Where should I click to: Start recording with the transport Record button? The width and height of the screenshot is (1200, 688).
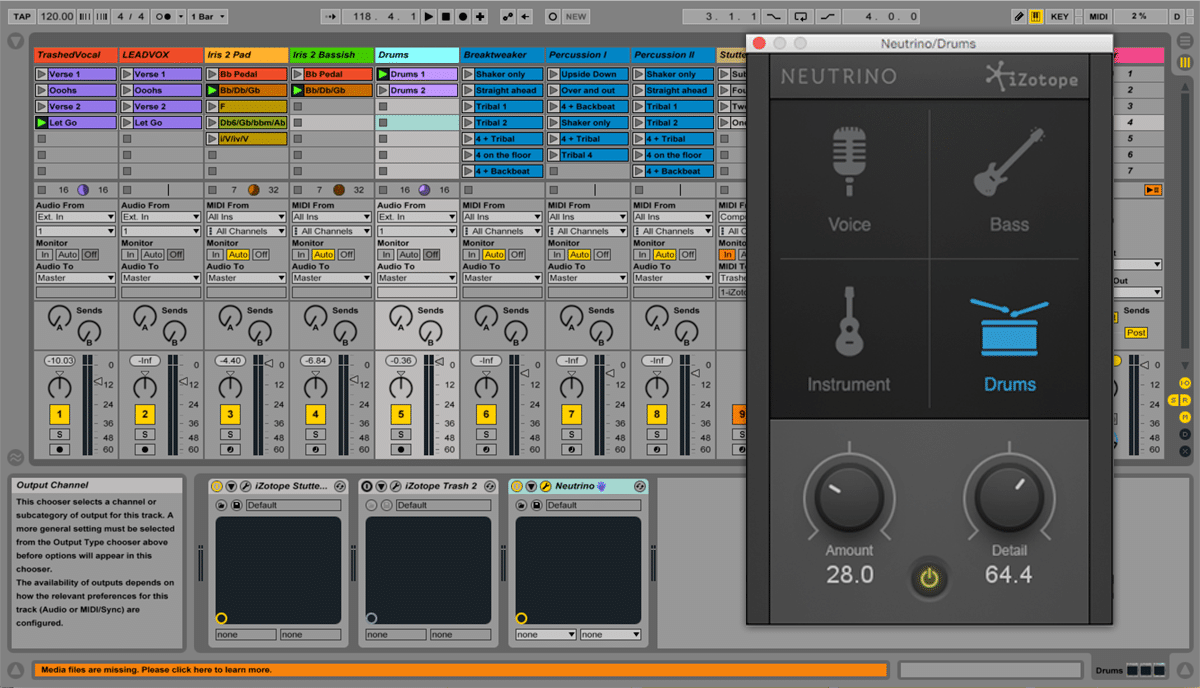463,17
